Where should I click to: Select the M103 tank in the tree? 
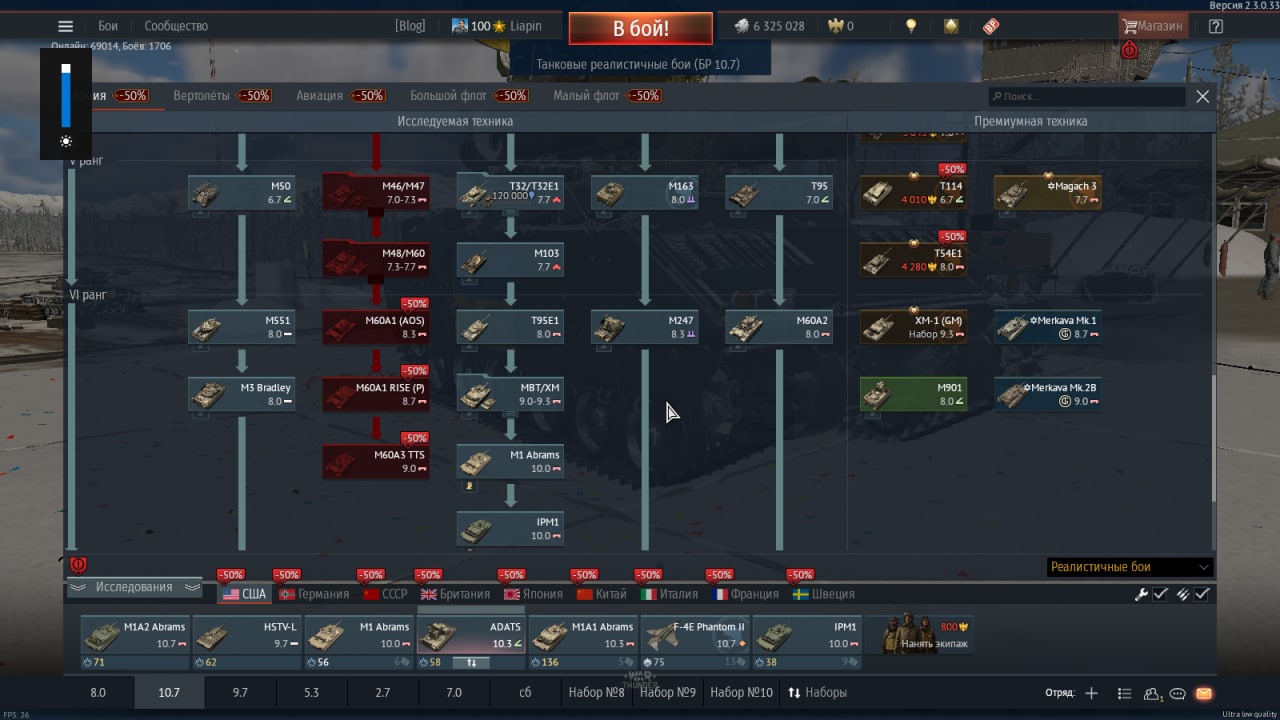[x=510, y=260]
